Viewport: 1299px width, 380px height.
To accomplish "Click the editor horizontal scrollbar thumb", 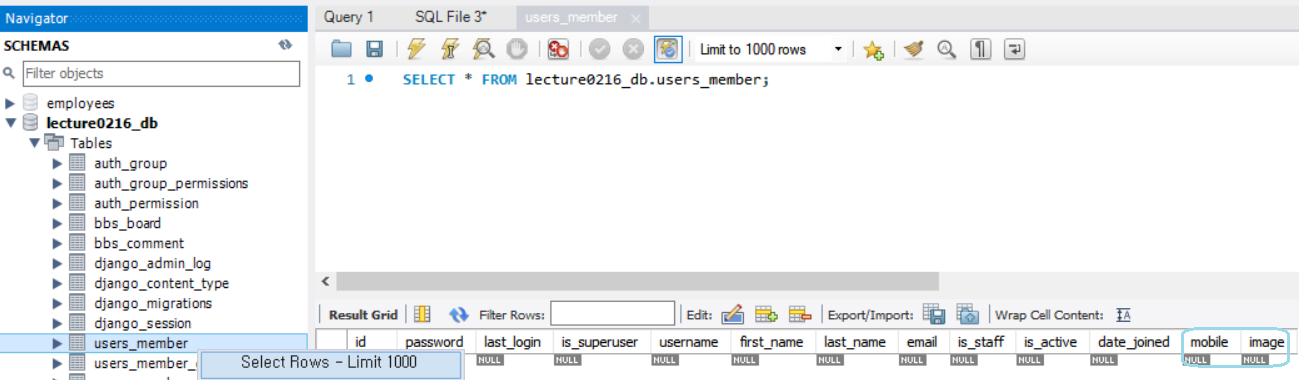I will pyautogui.click(x=638, y=282).
